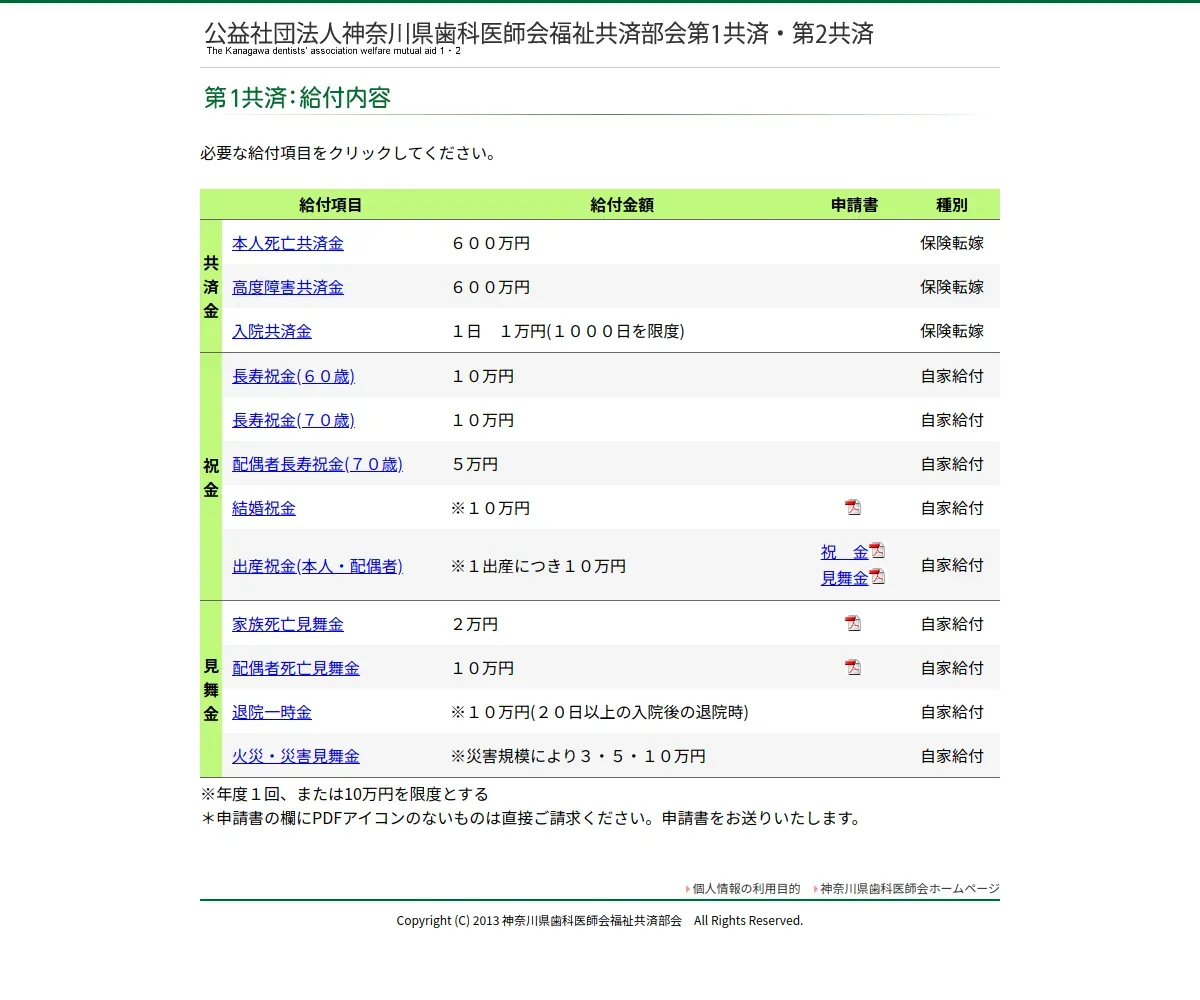1200x1000 pixels.
Task: Open the 長寿祝金(６０歳) link
Action: [x=293, y=376]
